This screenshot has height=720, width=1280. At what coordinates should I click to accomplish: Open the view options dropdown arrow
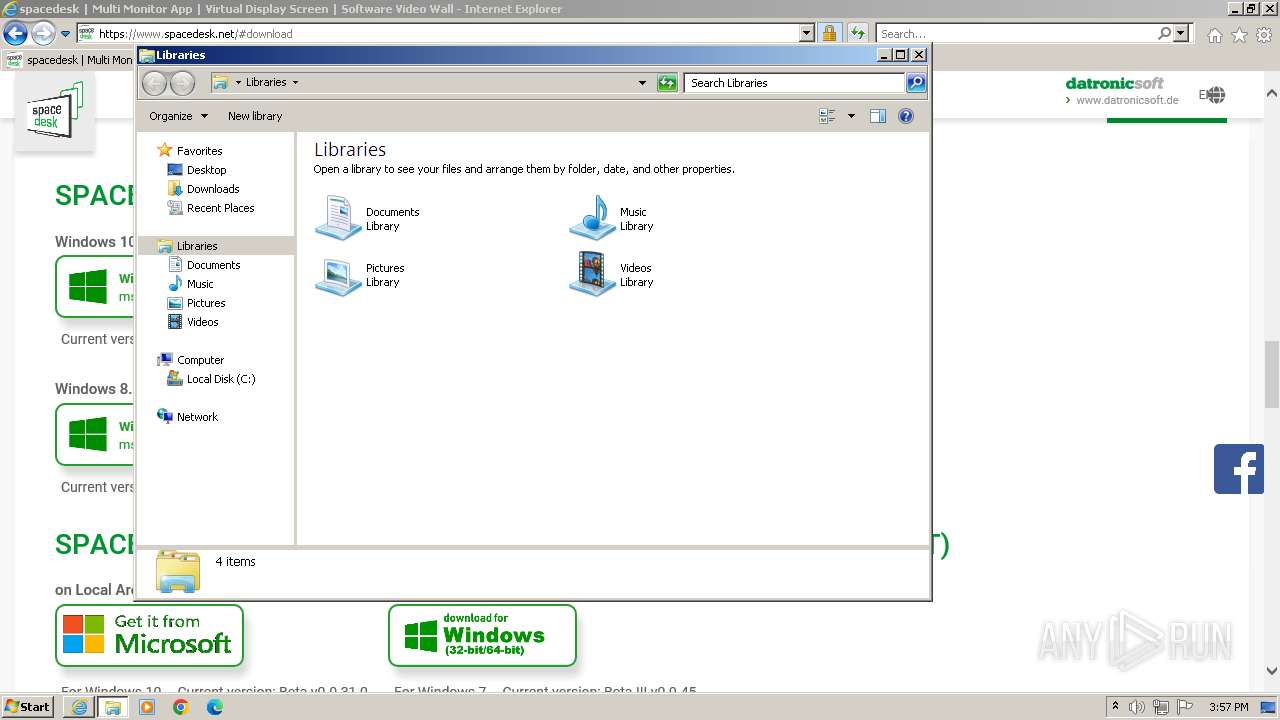point(851,116)
